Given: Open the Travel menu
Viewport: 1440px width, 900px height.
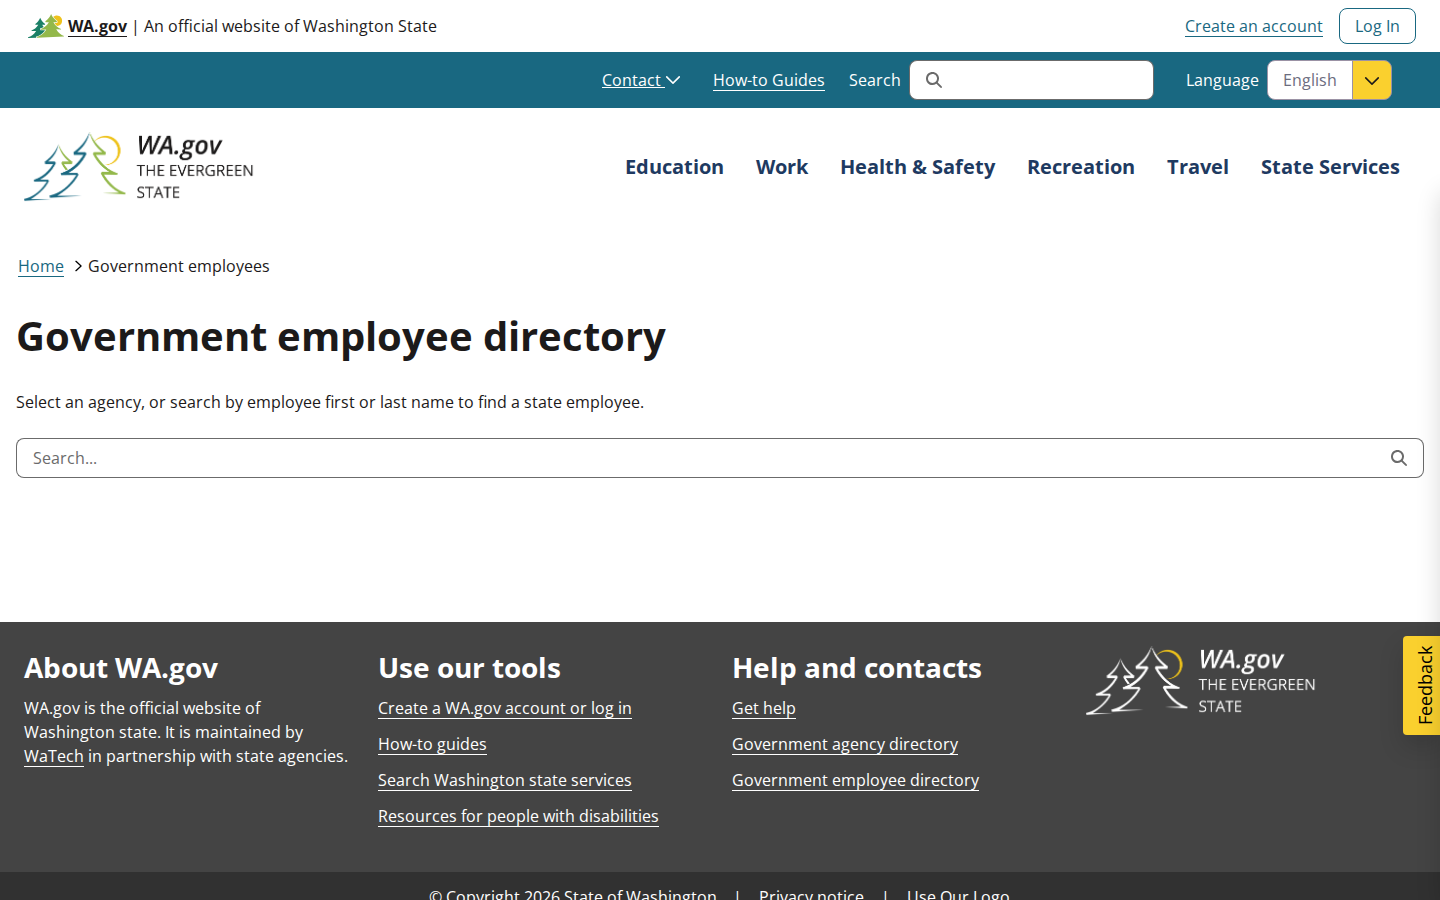Looking at the screenshot, I should [x=1198, y=167].
